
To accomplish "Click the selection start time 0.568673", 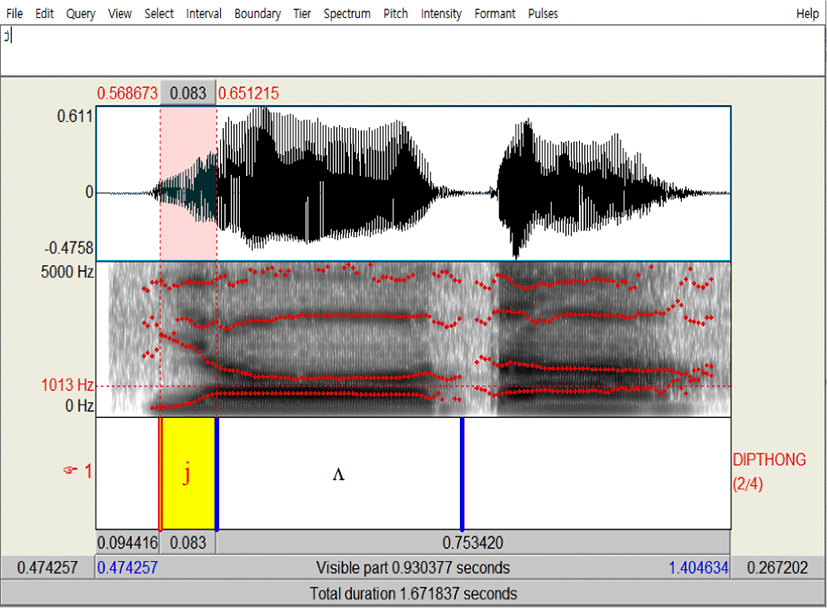I will pyautogui.click(x=127, y=93).
